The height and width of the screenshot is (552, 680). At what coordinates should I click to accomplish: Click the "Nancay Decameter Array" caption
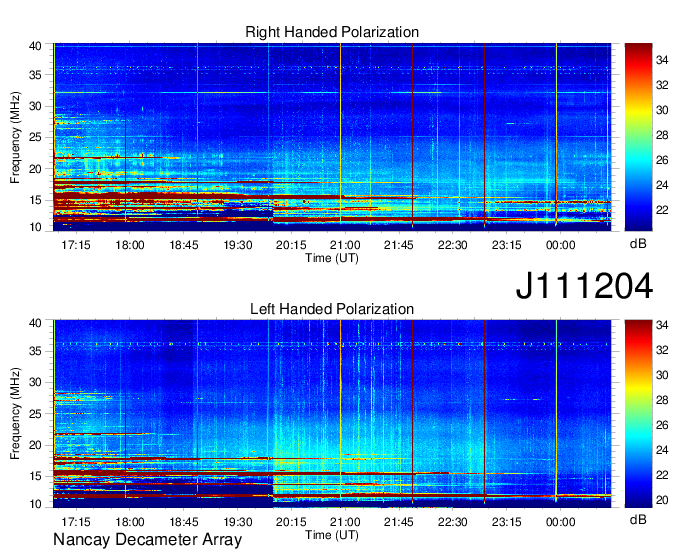147,540
